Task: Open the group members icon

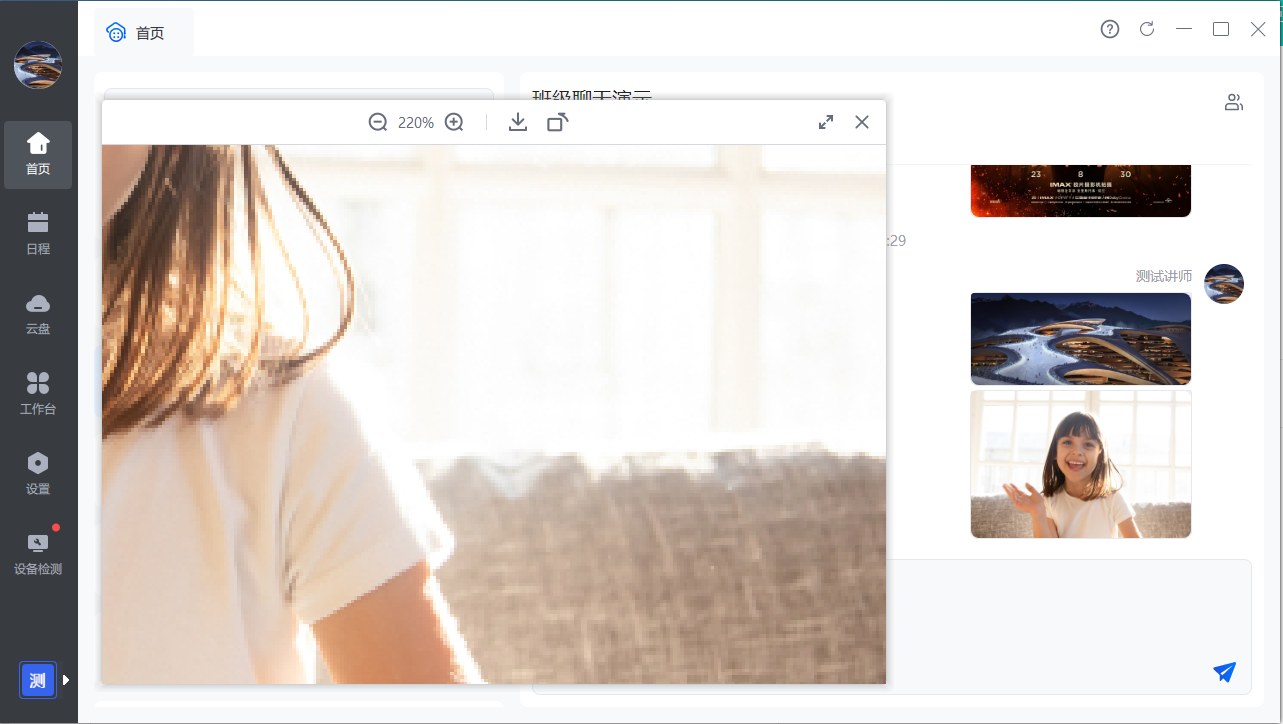Action: (1234, 102)
